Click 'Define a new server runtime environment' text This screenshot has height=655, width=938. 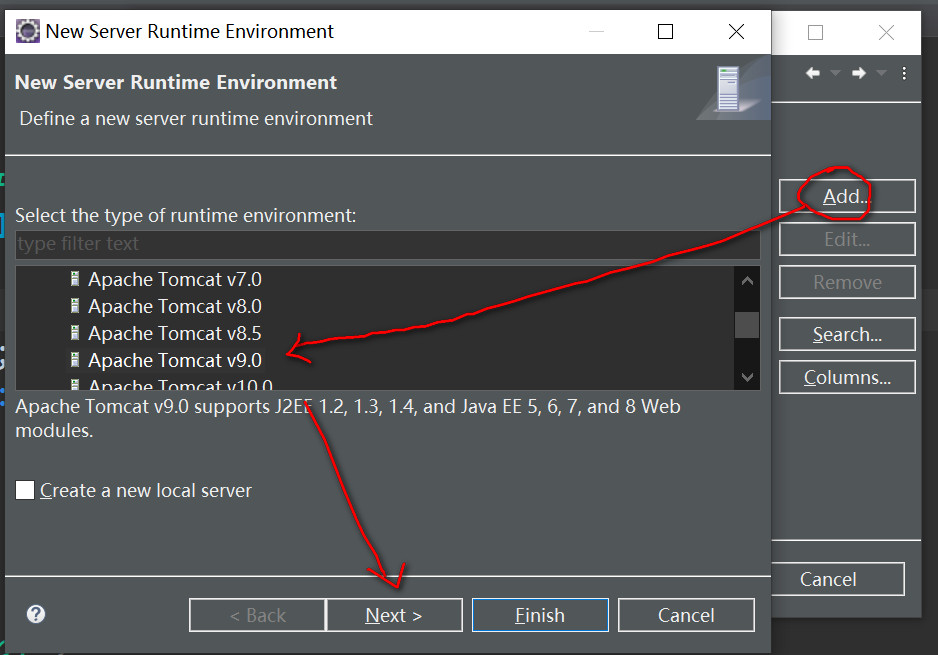click(x=196, y=118)
